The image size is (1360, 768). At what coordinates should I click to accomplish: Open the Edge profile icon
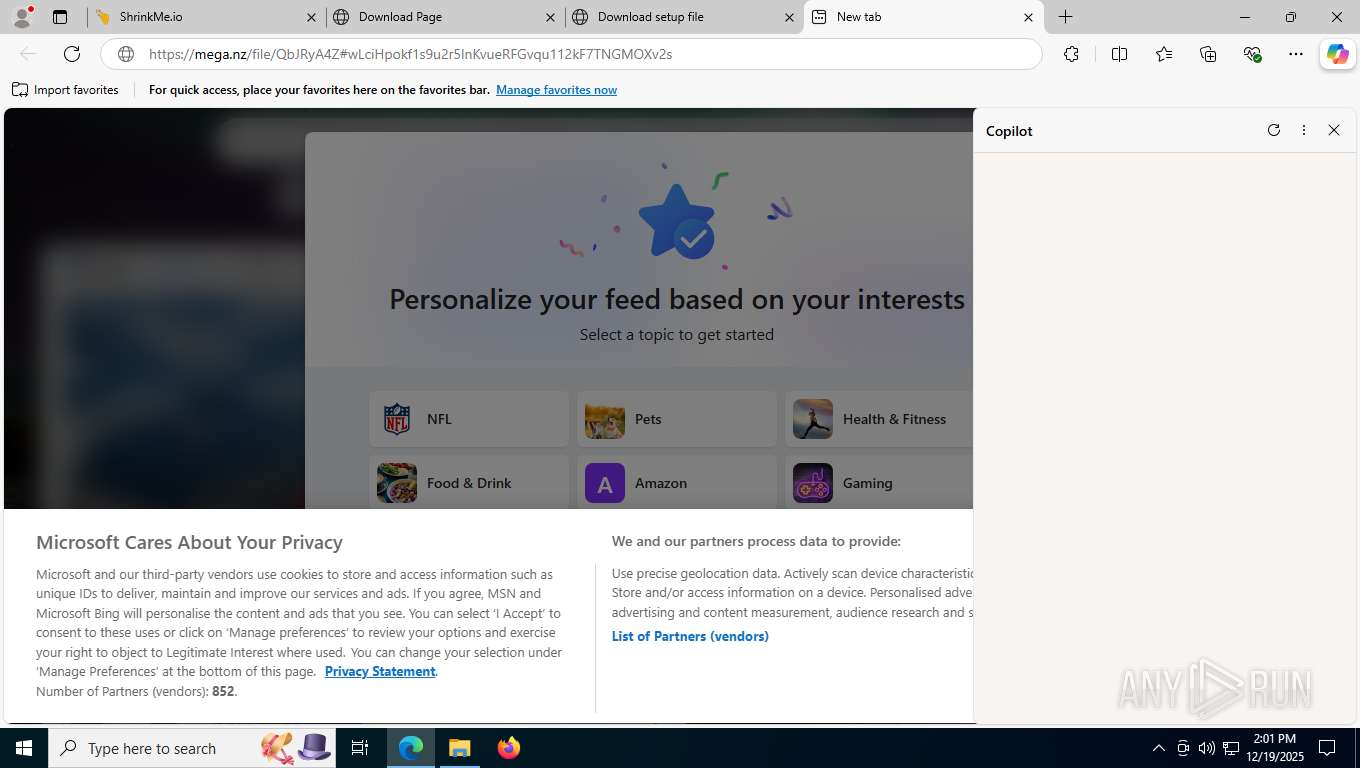click(22, 17)
